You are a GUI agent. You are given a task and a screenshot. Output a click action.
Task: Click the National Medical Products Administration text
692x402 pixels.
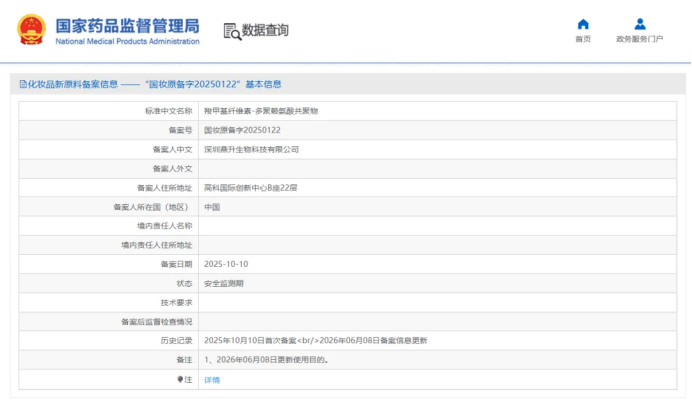pyautogui.click(x=127, y=41)
